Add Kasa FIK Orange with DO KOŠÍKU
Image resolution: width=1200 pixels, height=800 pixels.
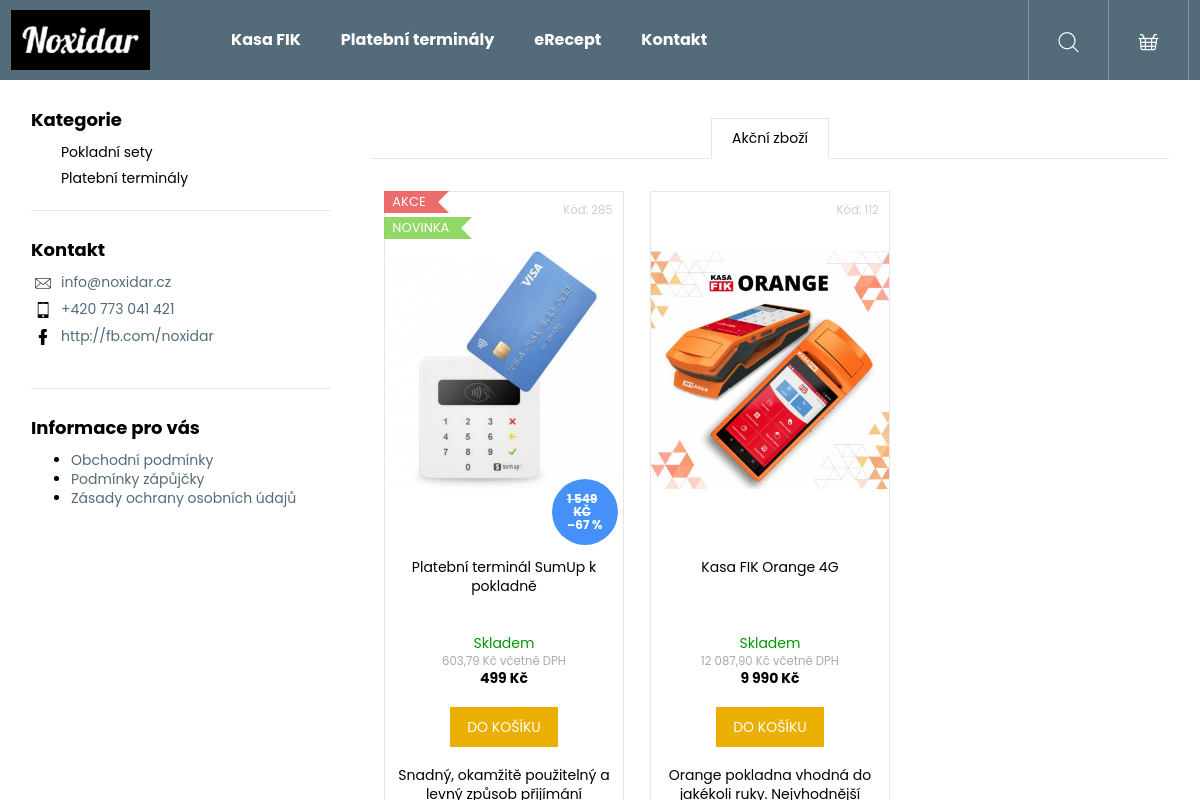click(770, 727)
